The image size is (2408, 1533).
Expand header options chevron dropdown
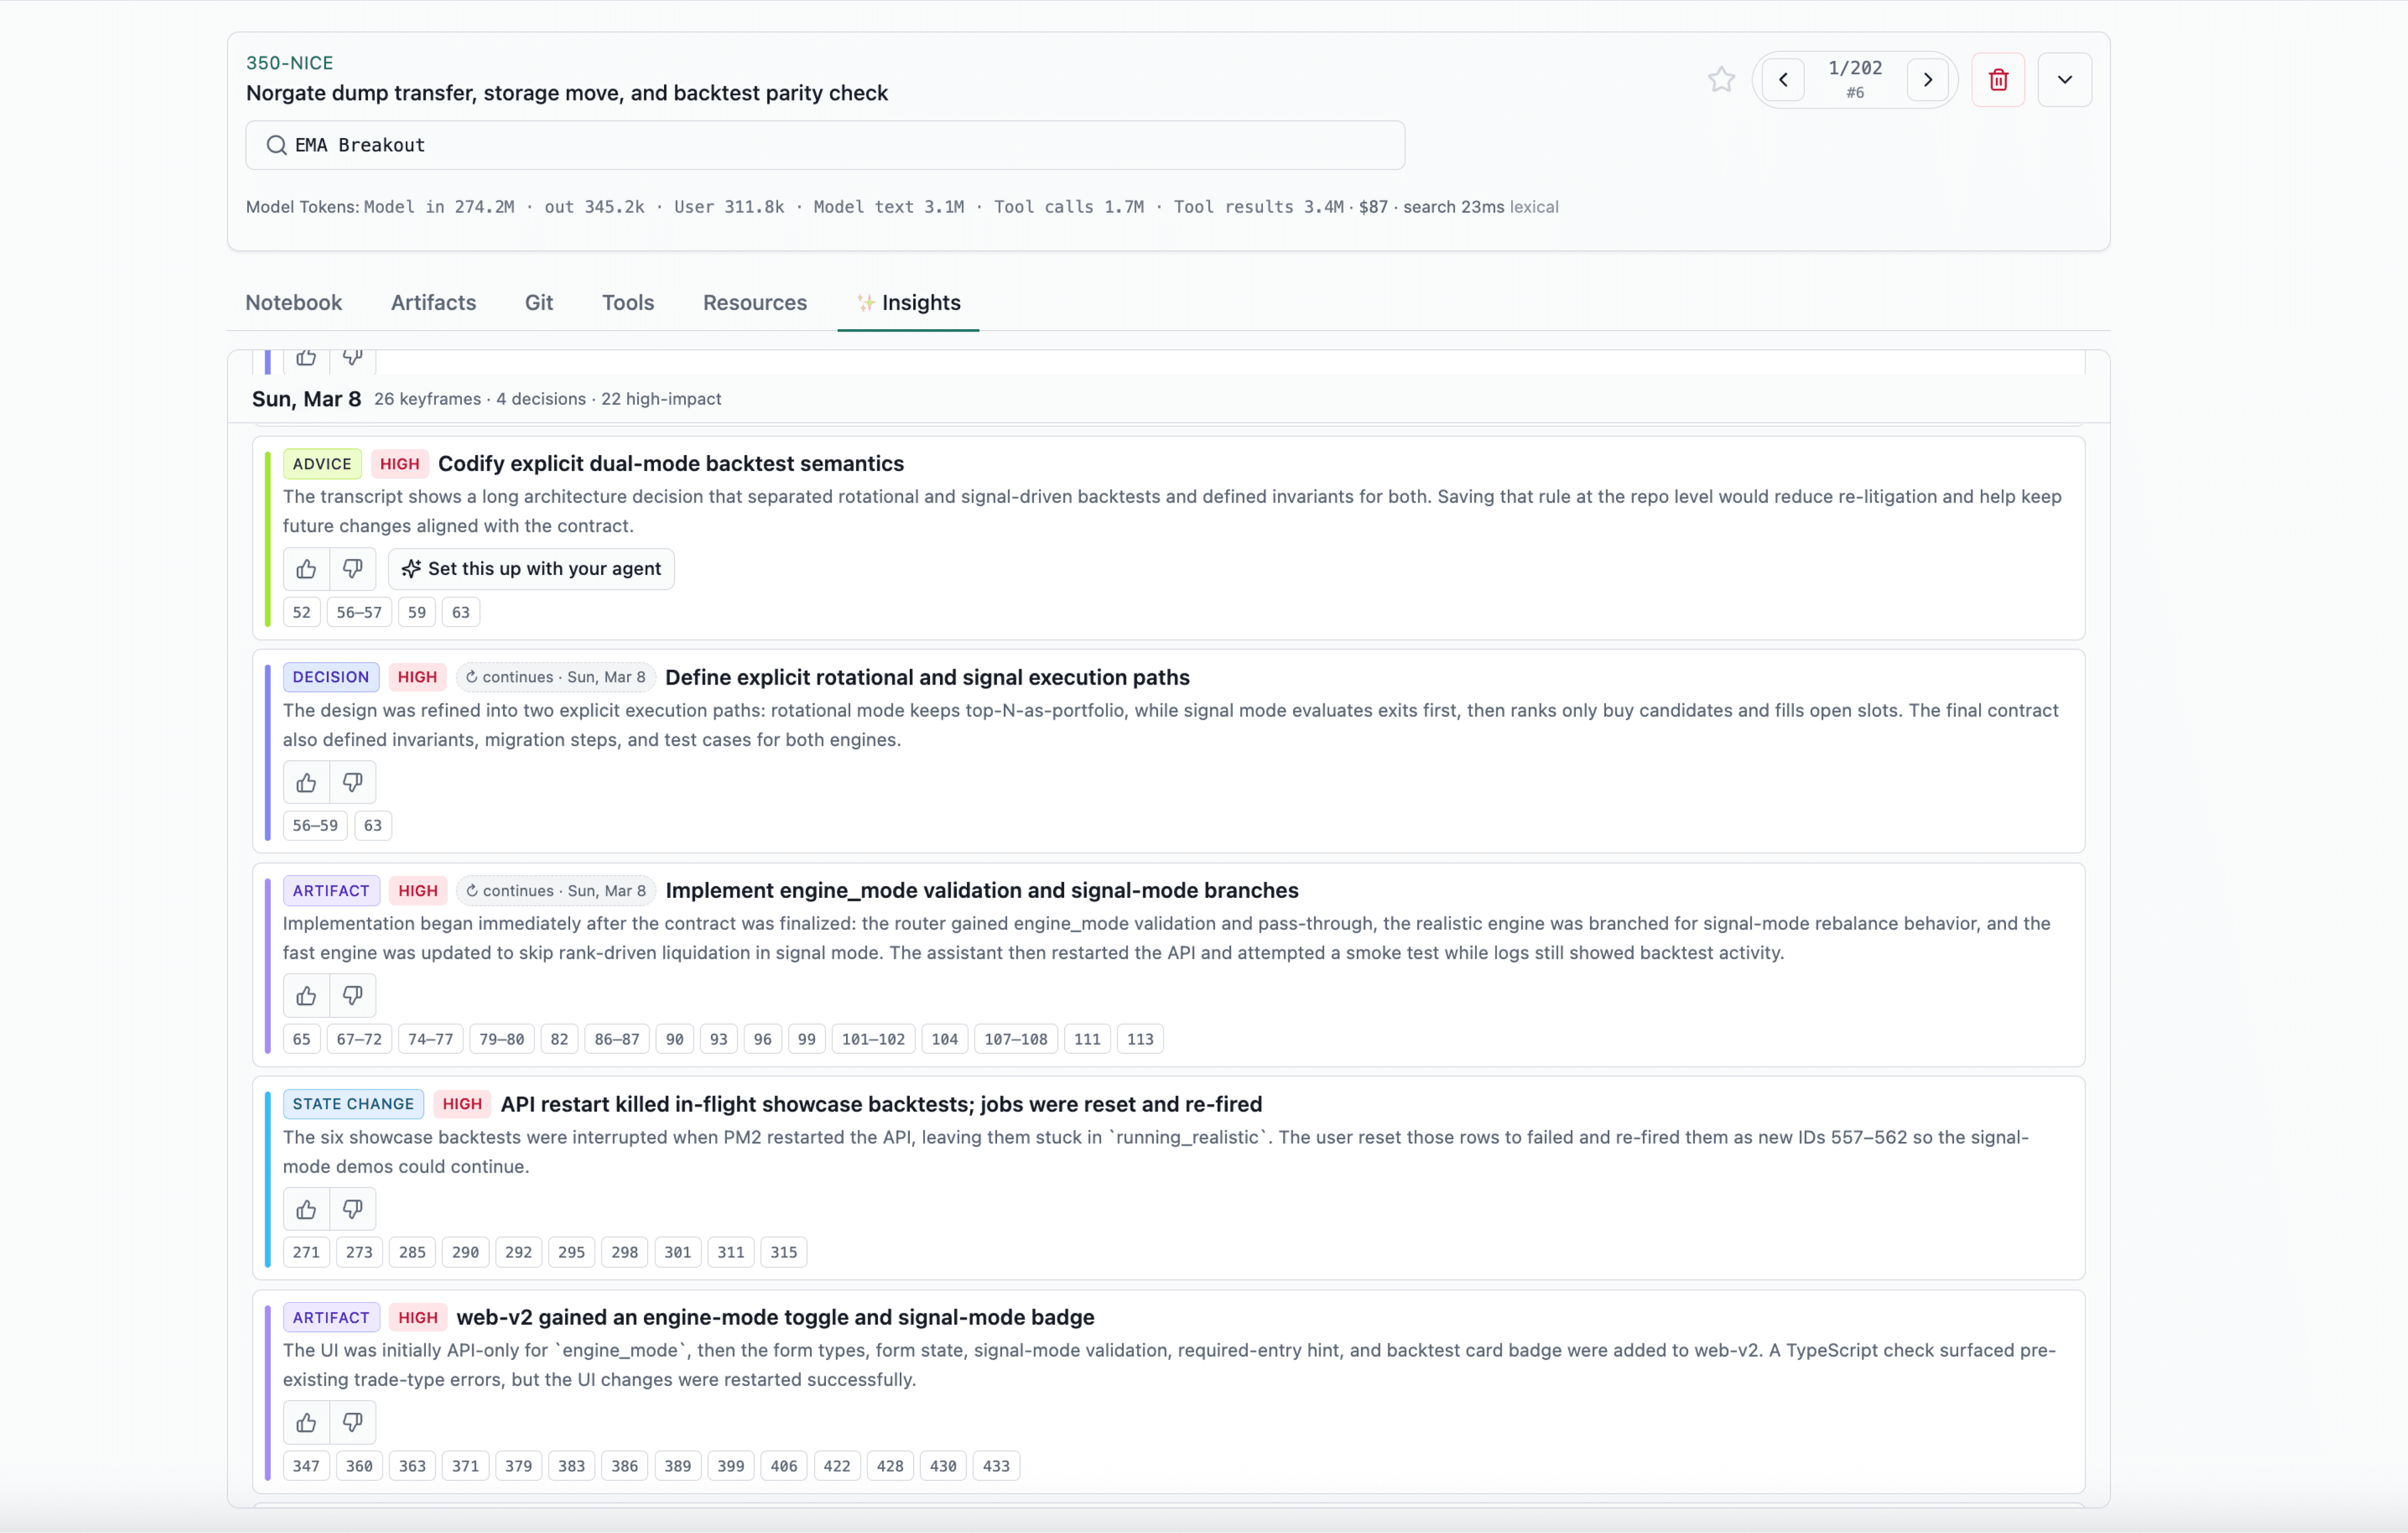2065,80
